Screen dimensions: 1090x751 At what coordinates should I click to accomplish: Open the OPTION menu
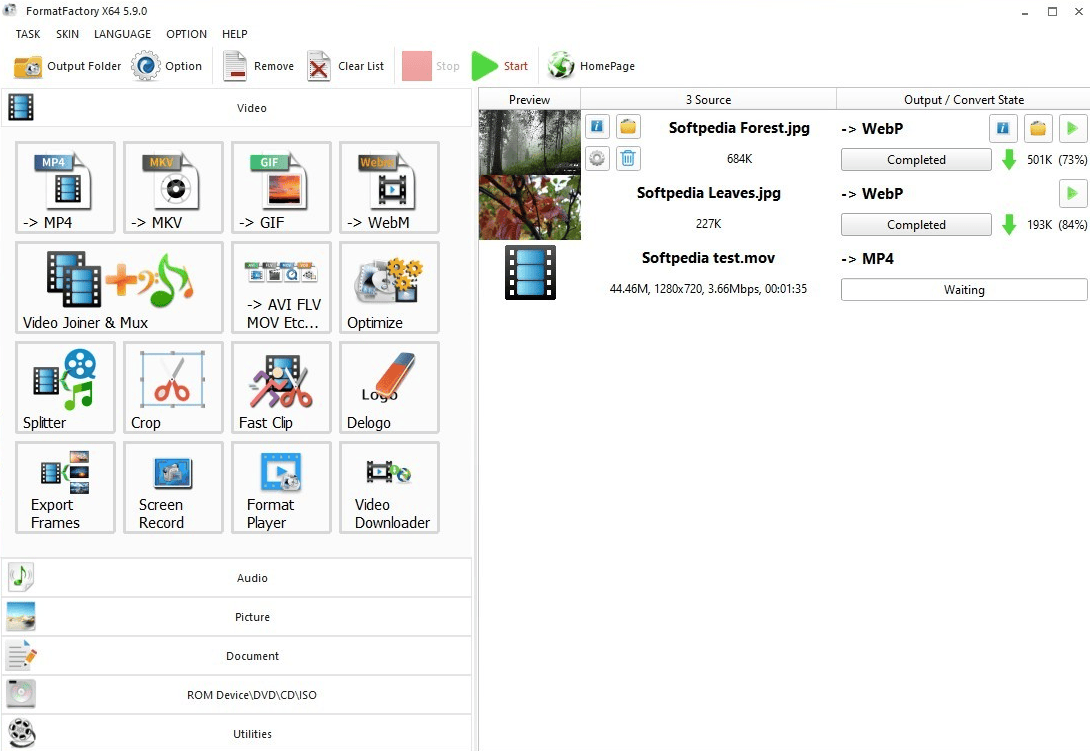(186, 34)
